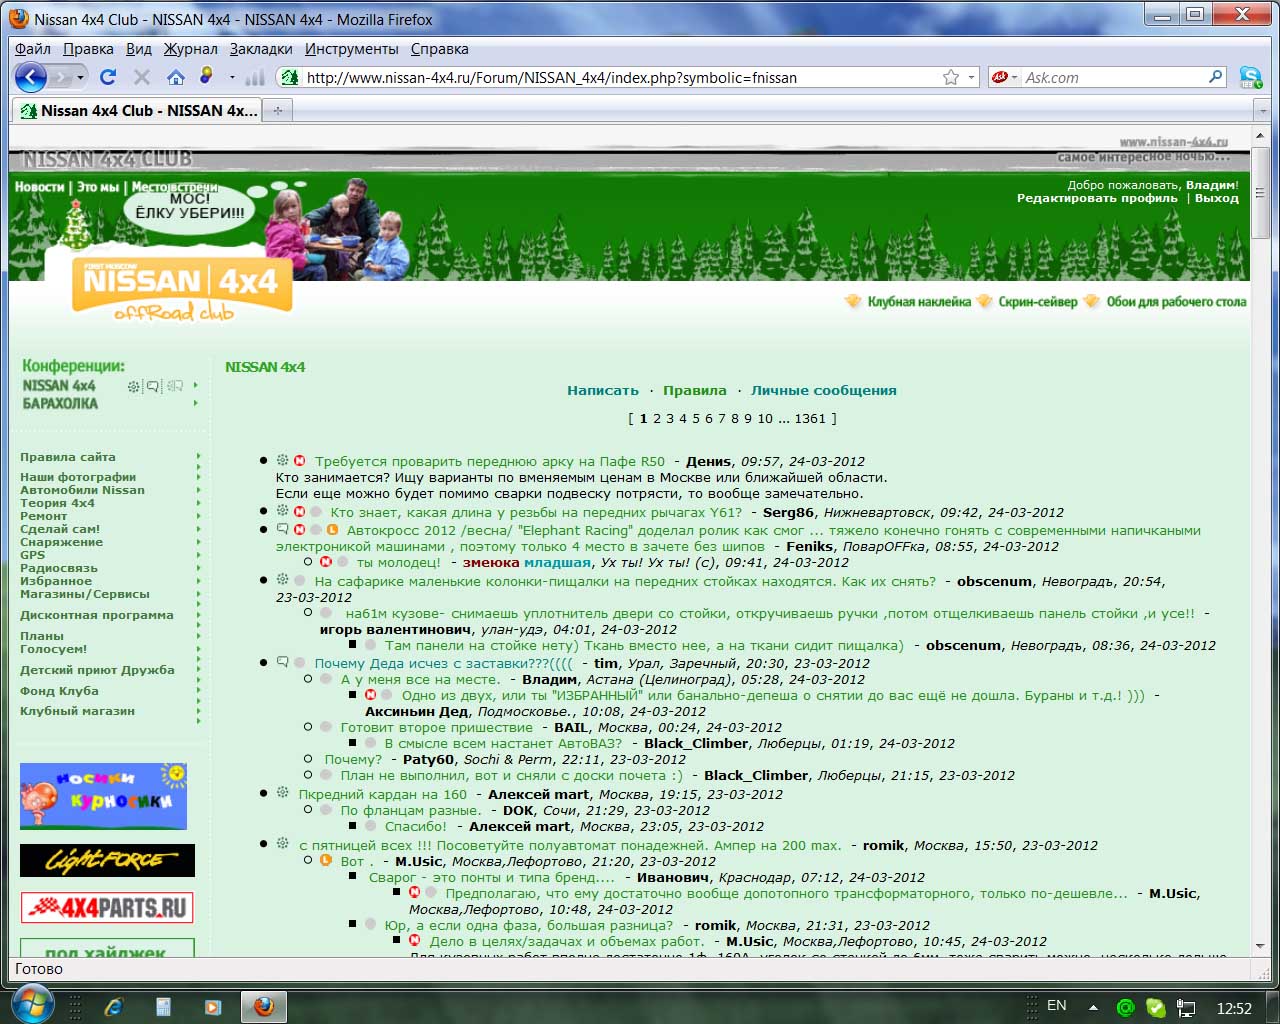
Task: Click the speech bubble icon beside NISSAN 4x4 conference
Action: tap(153, 386)
